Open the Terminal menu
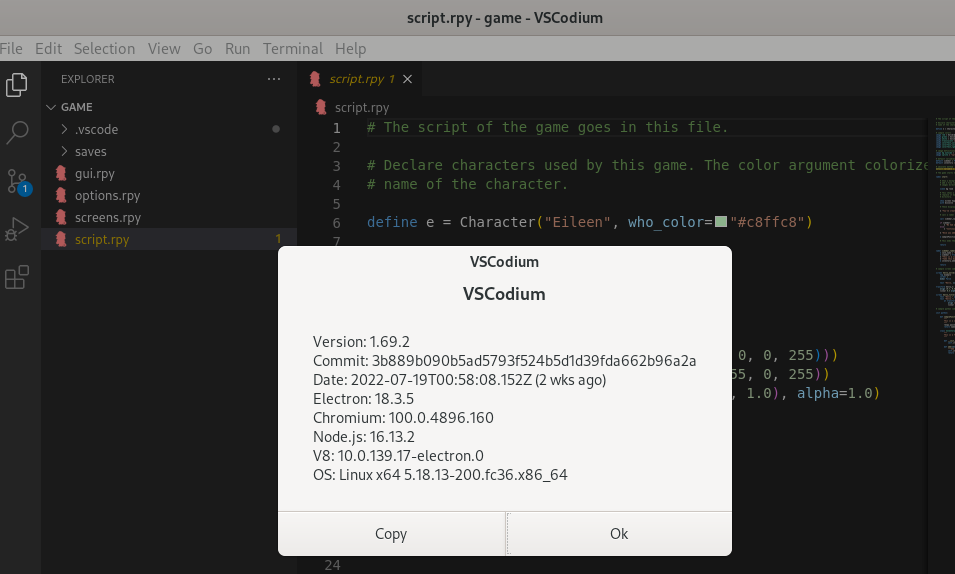The height and width of the screenshot is (574, 955). pos(292,49)
